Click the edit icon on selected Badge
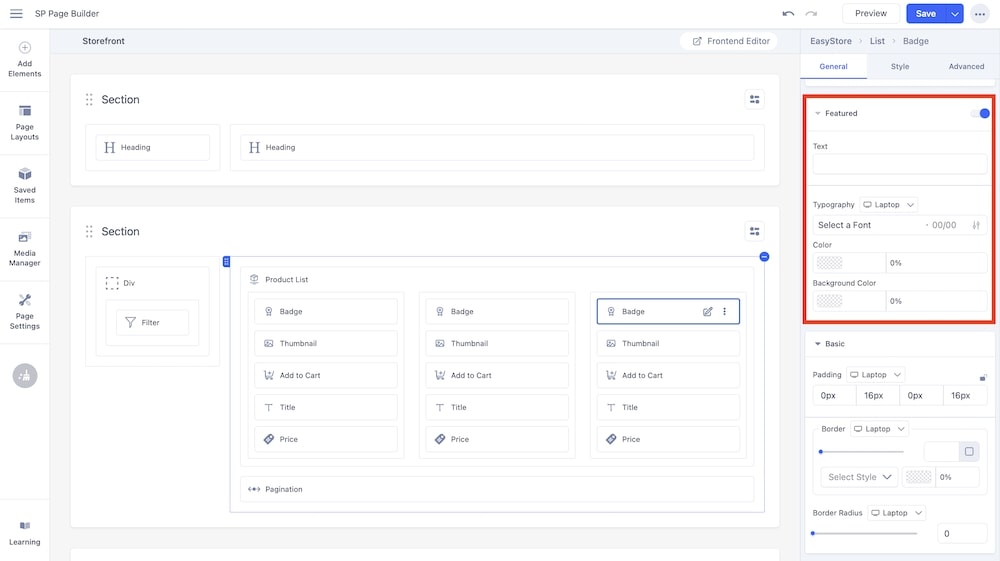1000x561 pixels. pyautogui.click(x=708, y=312)
